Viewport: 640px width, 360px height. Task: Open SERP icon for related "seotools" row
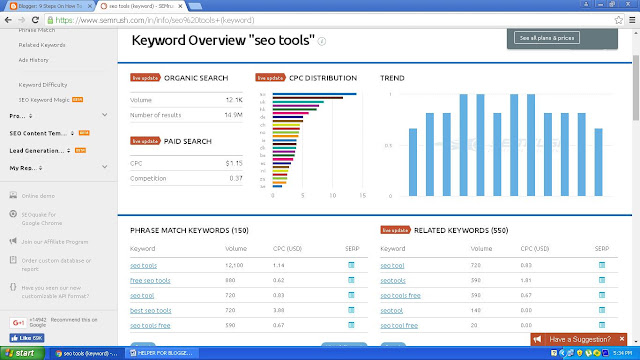(602, 280)
